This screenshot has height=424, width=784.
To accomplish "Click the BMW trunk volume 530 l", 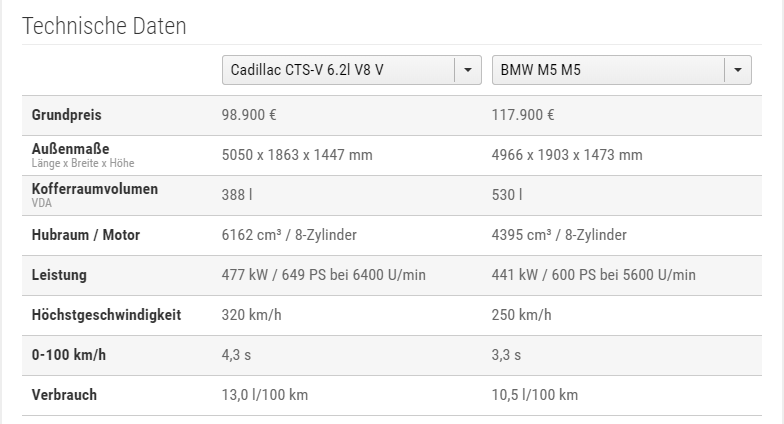I will pyautogui.click(x=507, y=194).
